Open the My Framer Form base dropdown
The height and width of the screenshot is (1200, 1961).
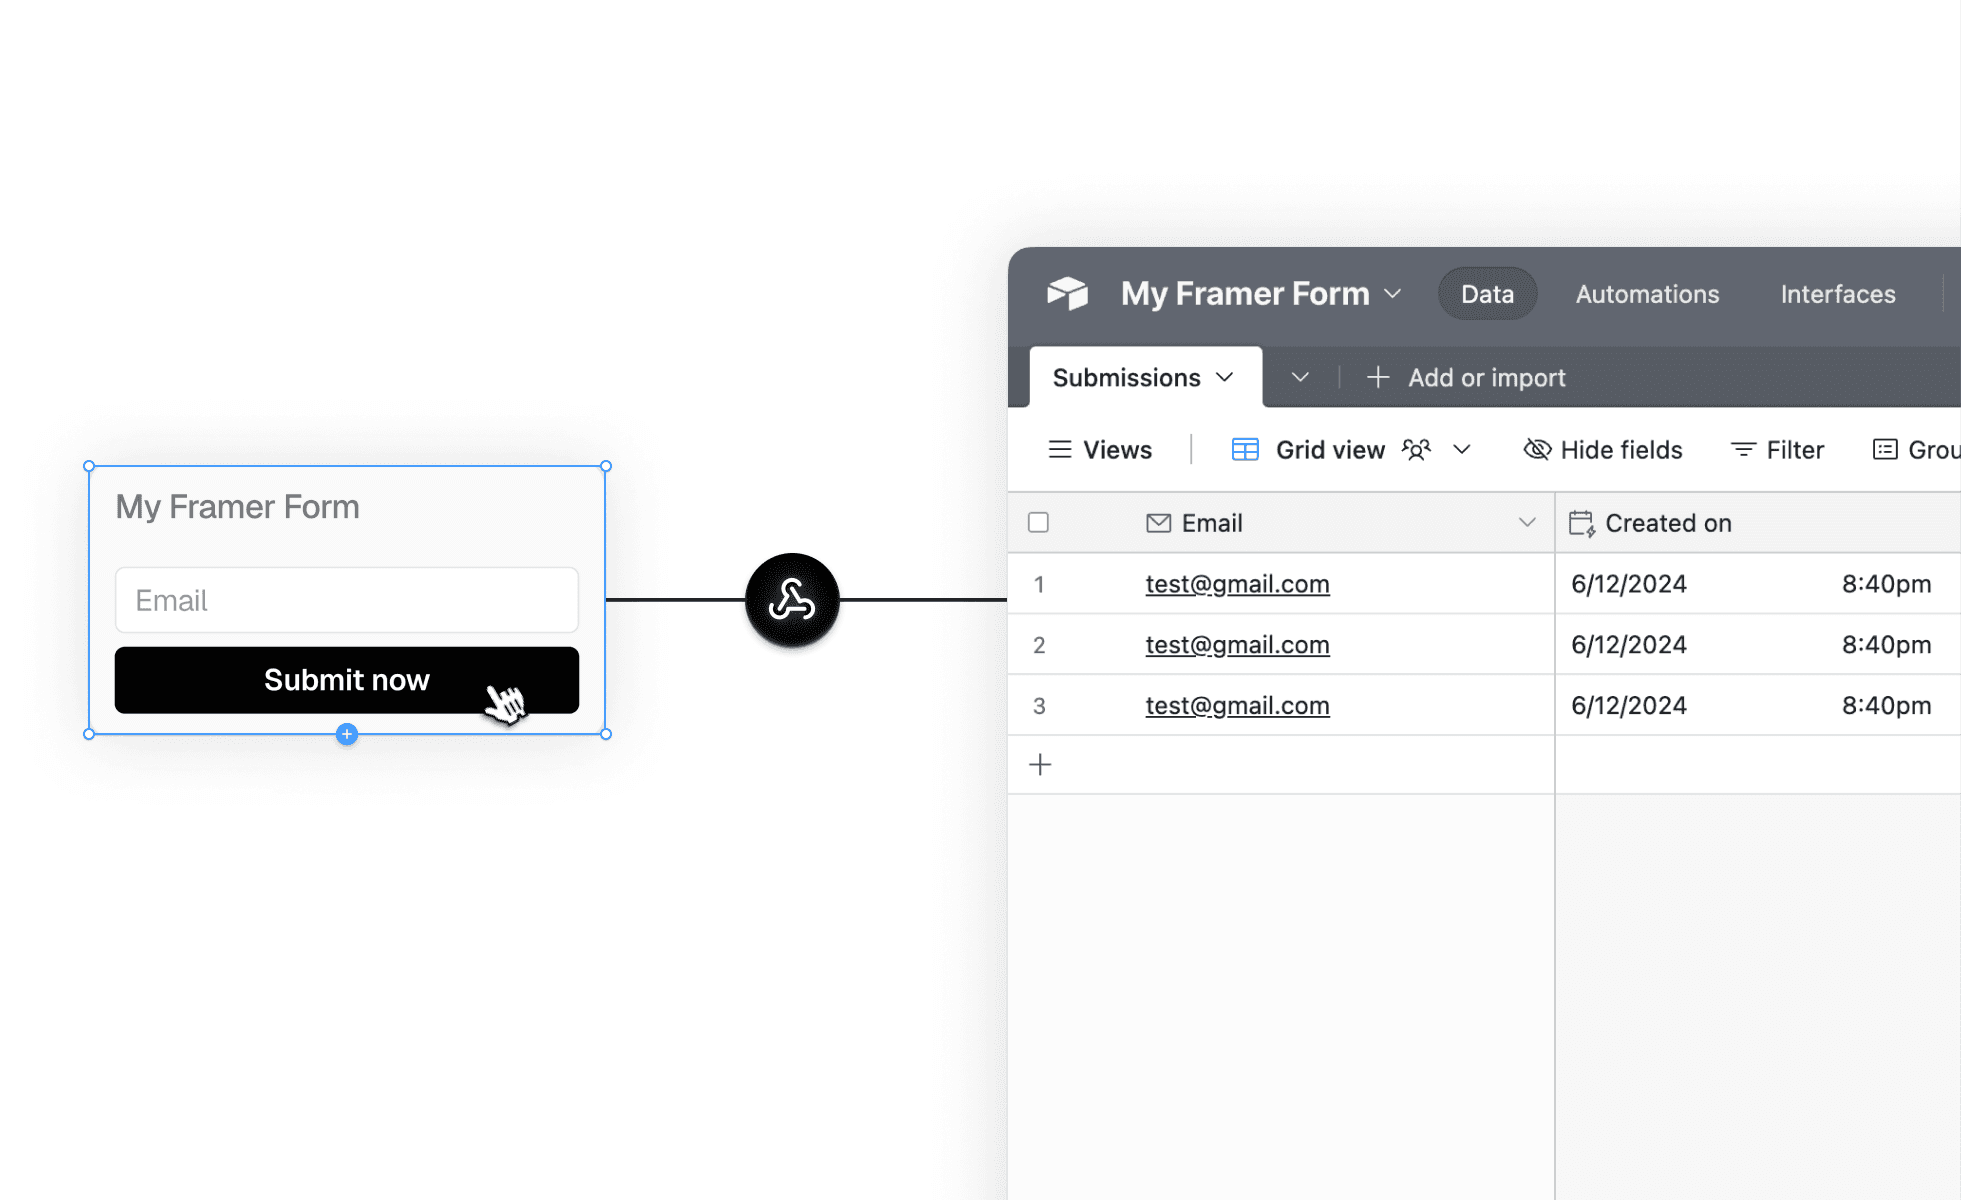(1392, 294)
